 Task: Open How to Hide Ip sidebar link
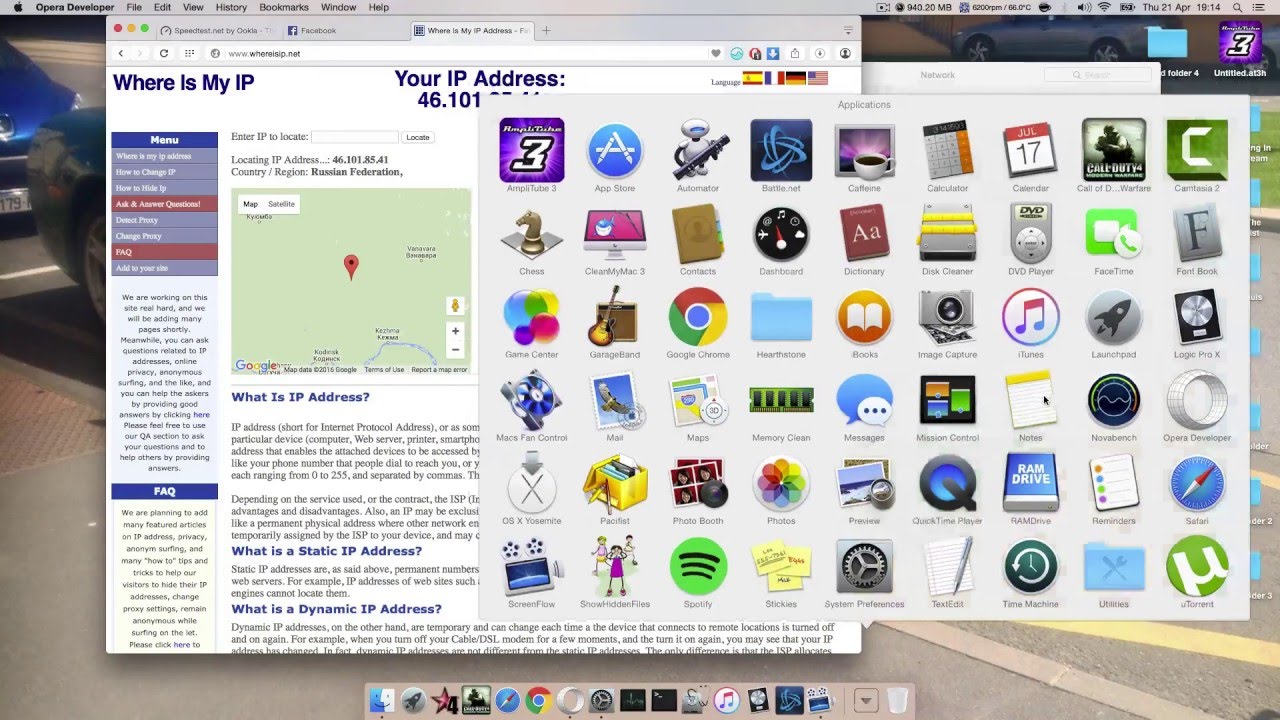click(164, 188)
